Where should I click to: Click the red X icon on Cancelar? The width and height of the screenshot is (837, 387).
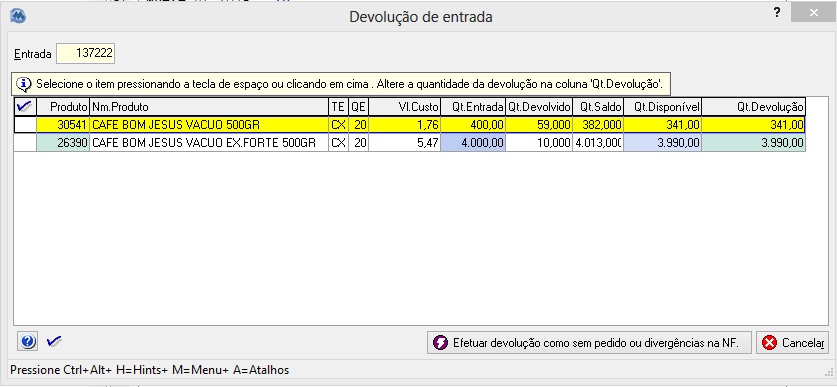click(769, 343)
